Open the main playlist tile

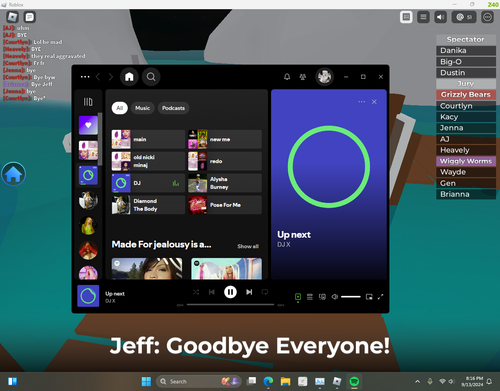[x=148, y=139]
